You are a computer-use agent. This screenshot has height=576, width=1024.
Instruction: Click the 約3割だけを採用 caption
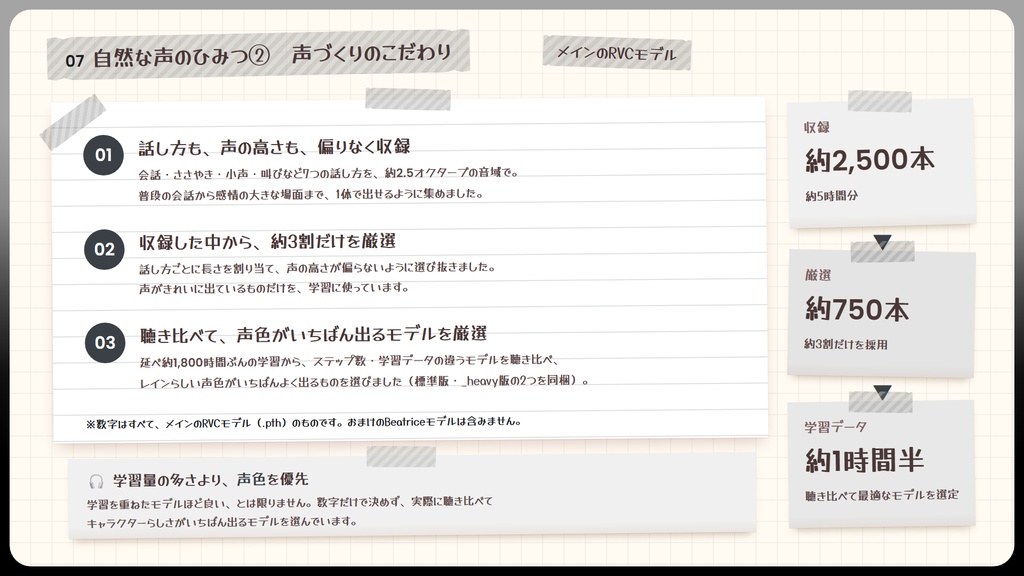point(846,344)
